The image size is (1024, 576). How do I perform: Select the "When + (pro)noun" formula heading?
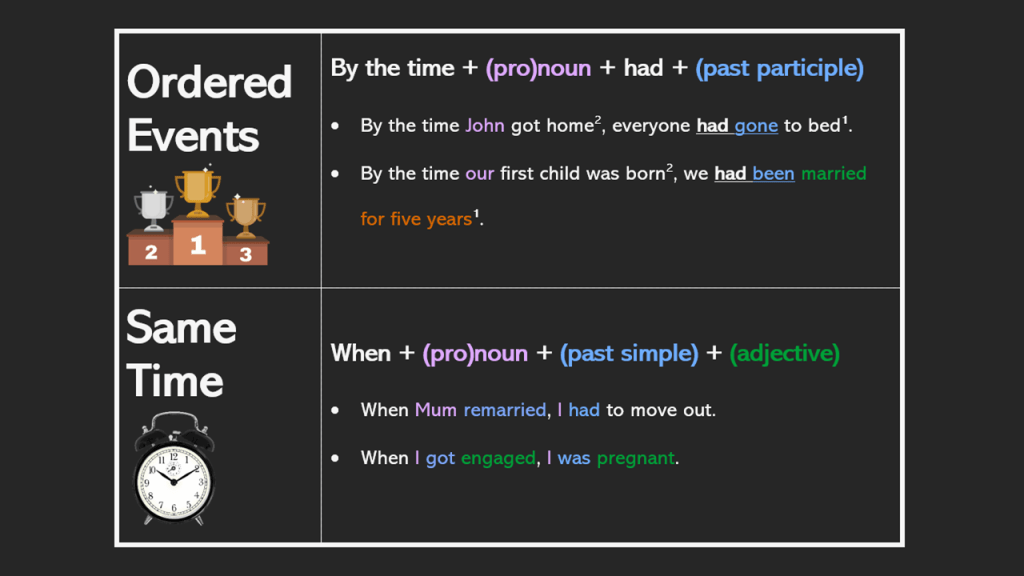(x=429, y=353)
